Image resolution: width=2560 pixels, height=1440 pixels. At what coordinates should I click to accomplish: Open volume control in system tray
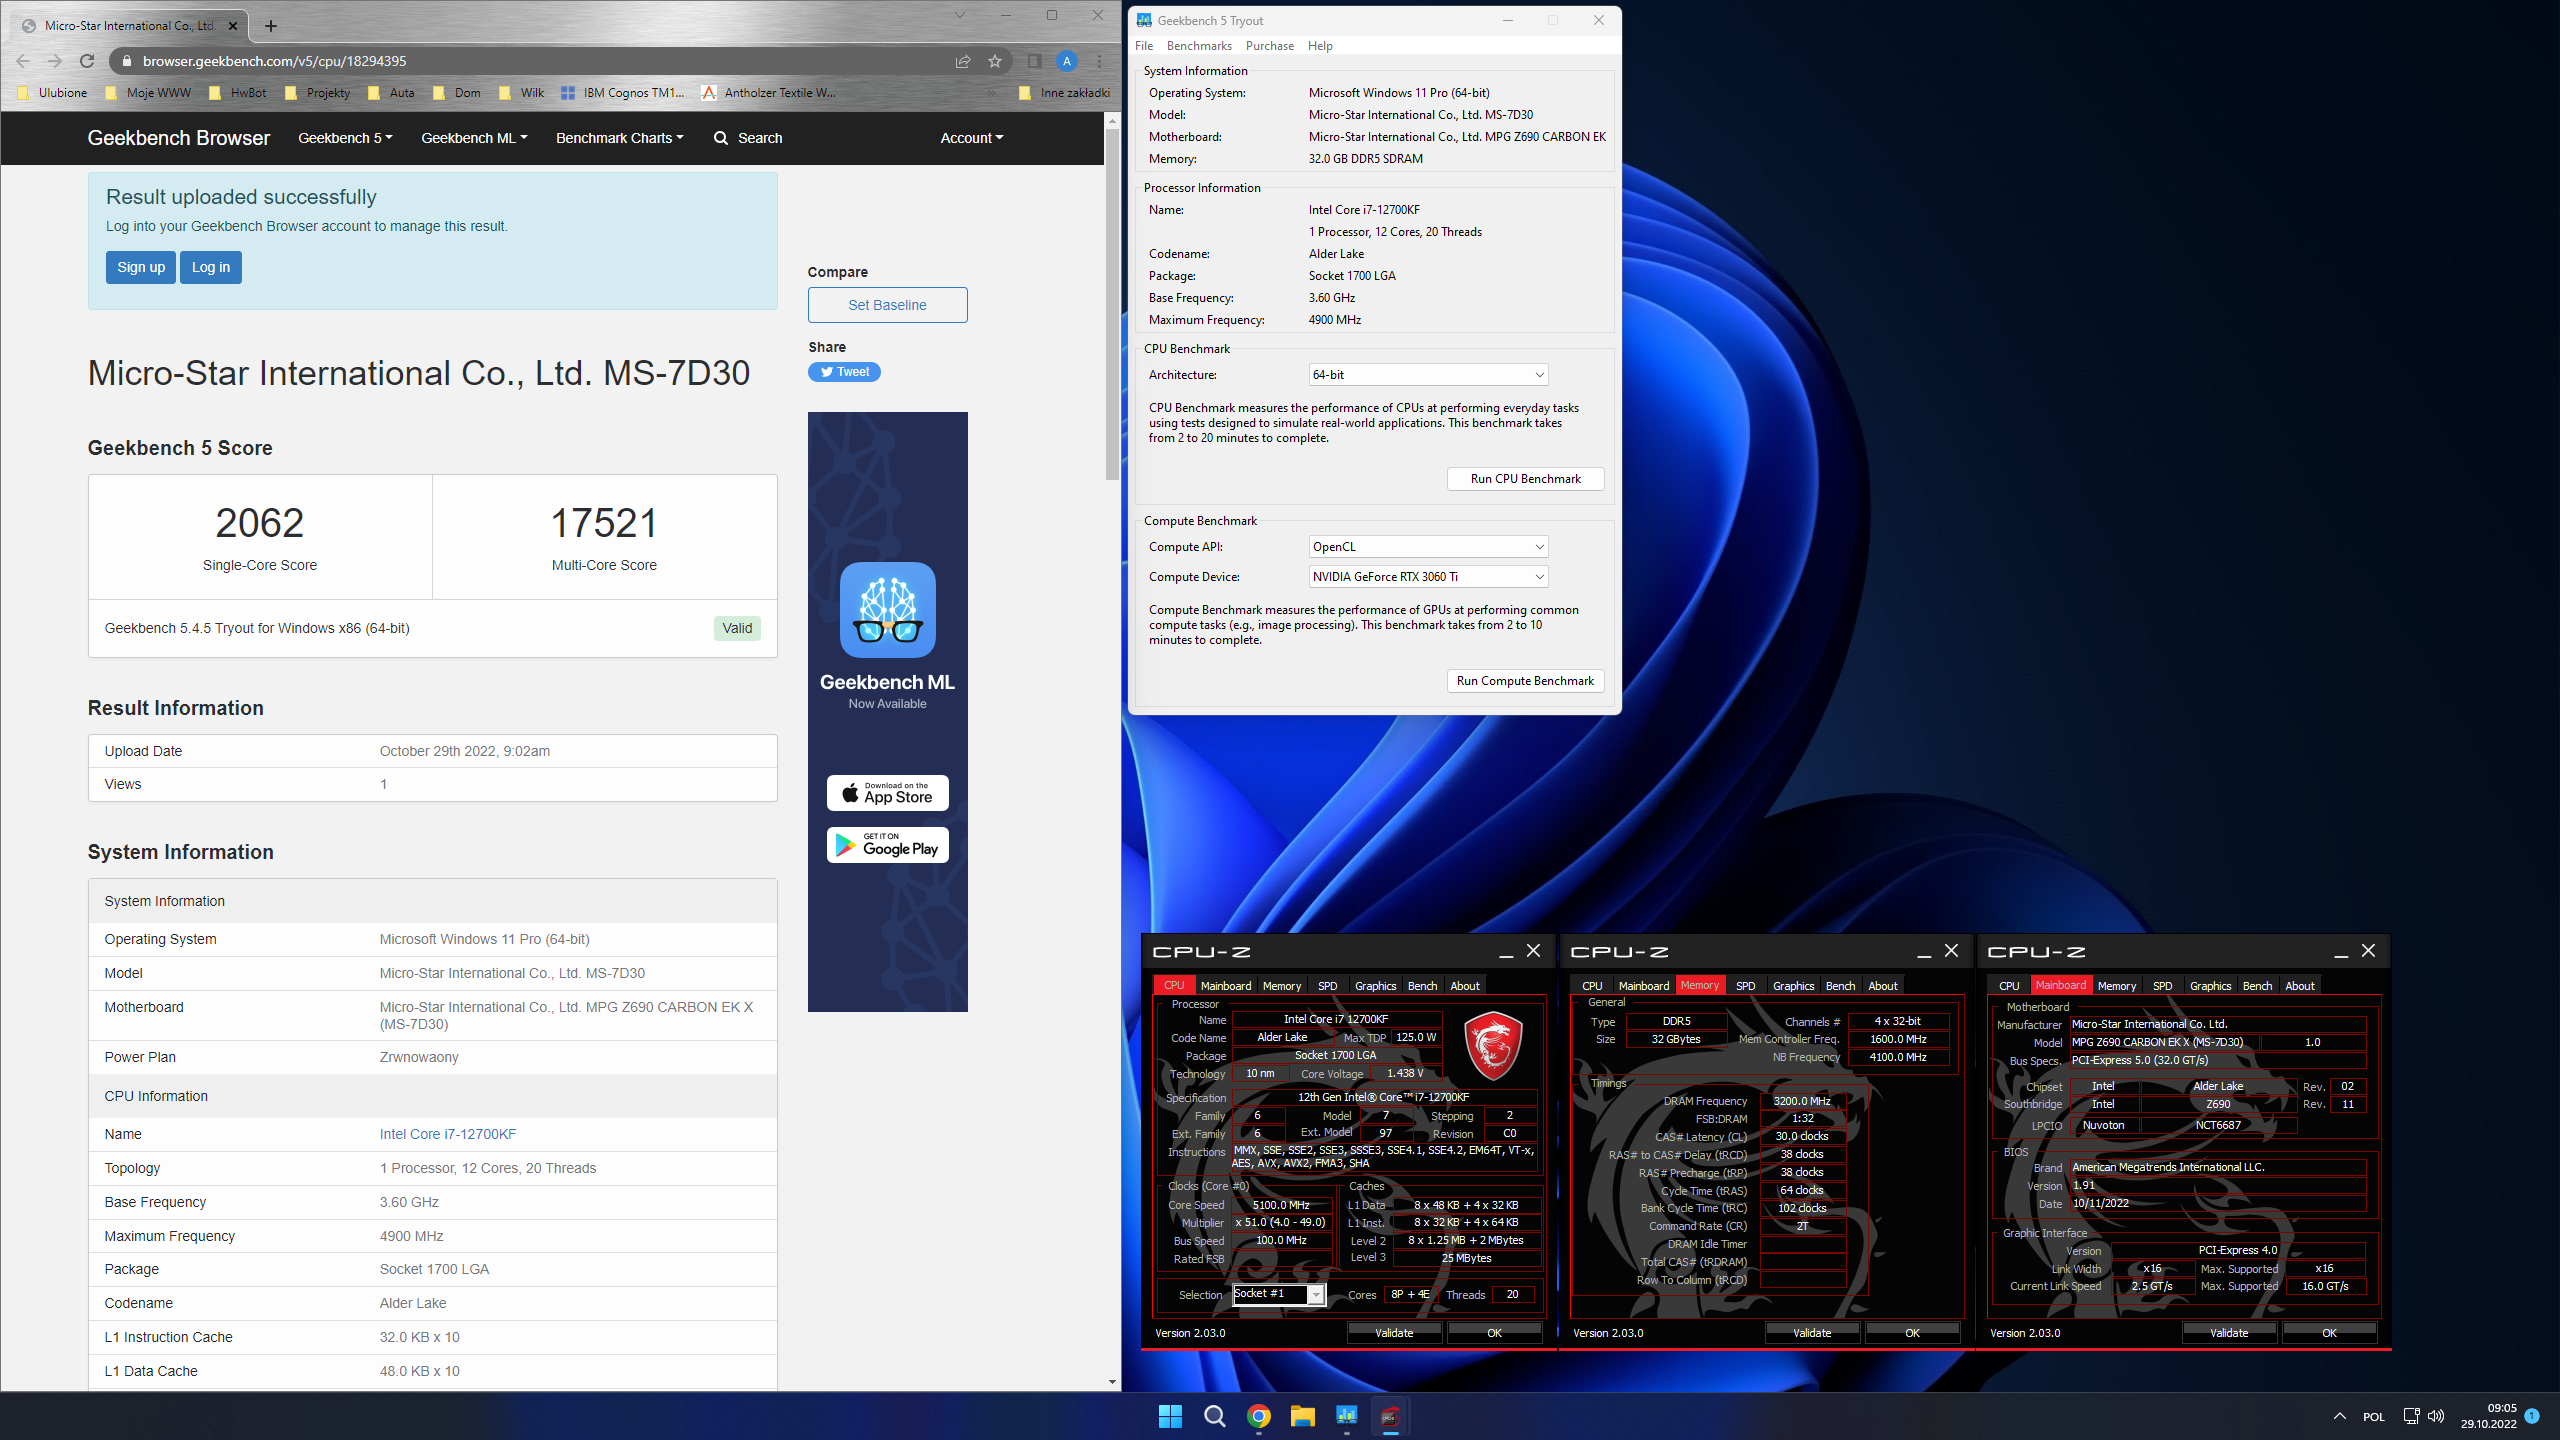click(2436, 1416)
